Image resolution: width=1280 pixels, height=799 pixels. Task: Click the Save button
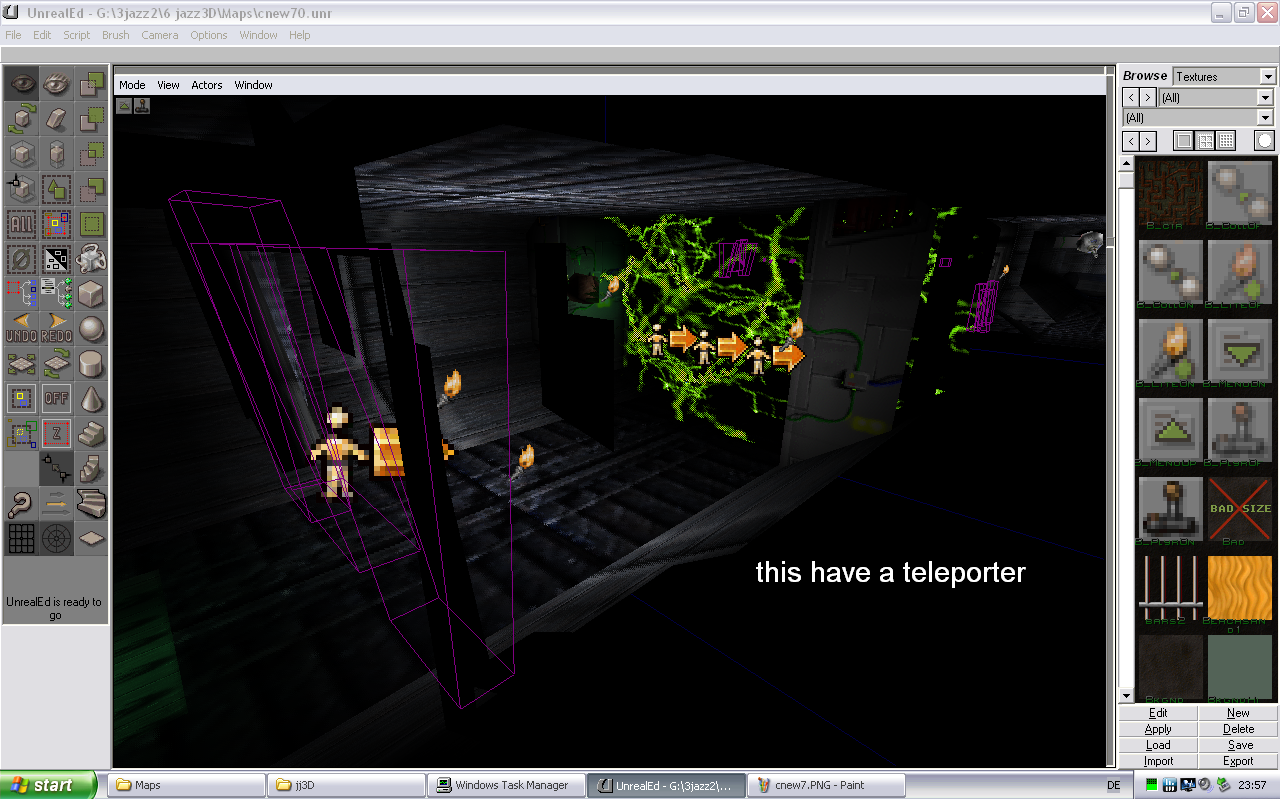coord(1238,745)
